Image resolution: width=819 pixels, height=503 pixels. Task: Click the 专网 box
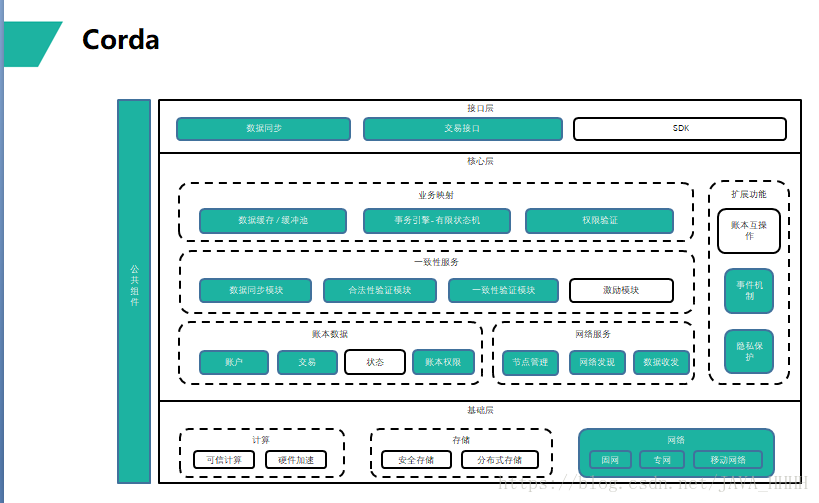[x=662, y=460]
